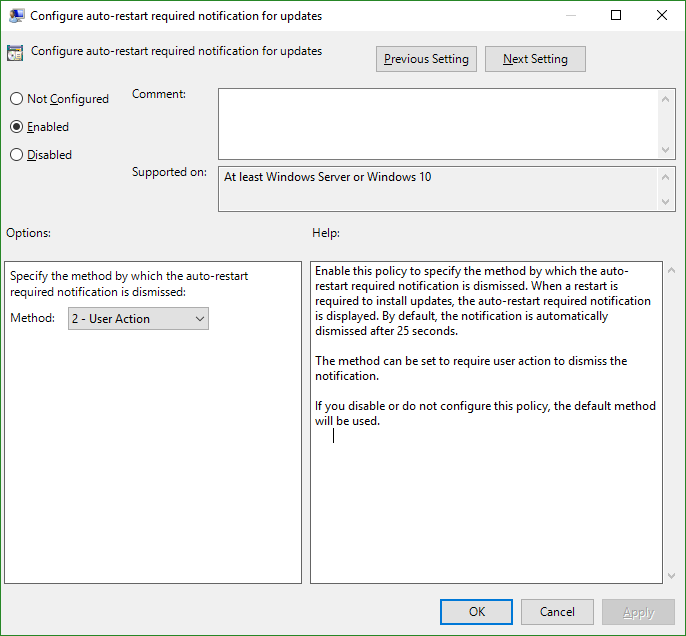Click the policy setting icon beside the heading
The image size is (686, 636).
[15, 53]
